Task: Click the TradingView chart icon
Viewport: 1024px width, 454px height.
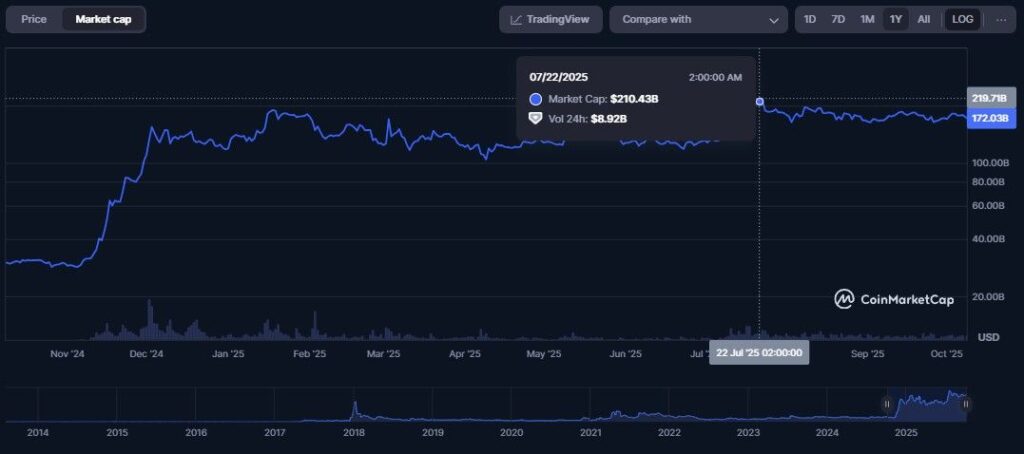Action: (517, 19)
